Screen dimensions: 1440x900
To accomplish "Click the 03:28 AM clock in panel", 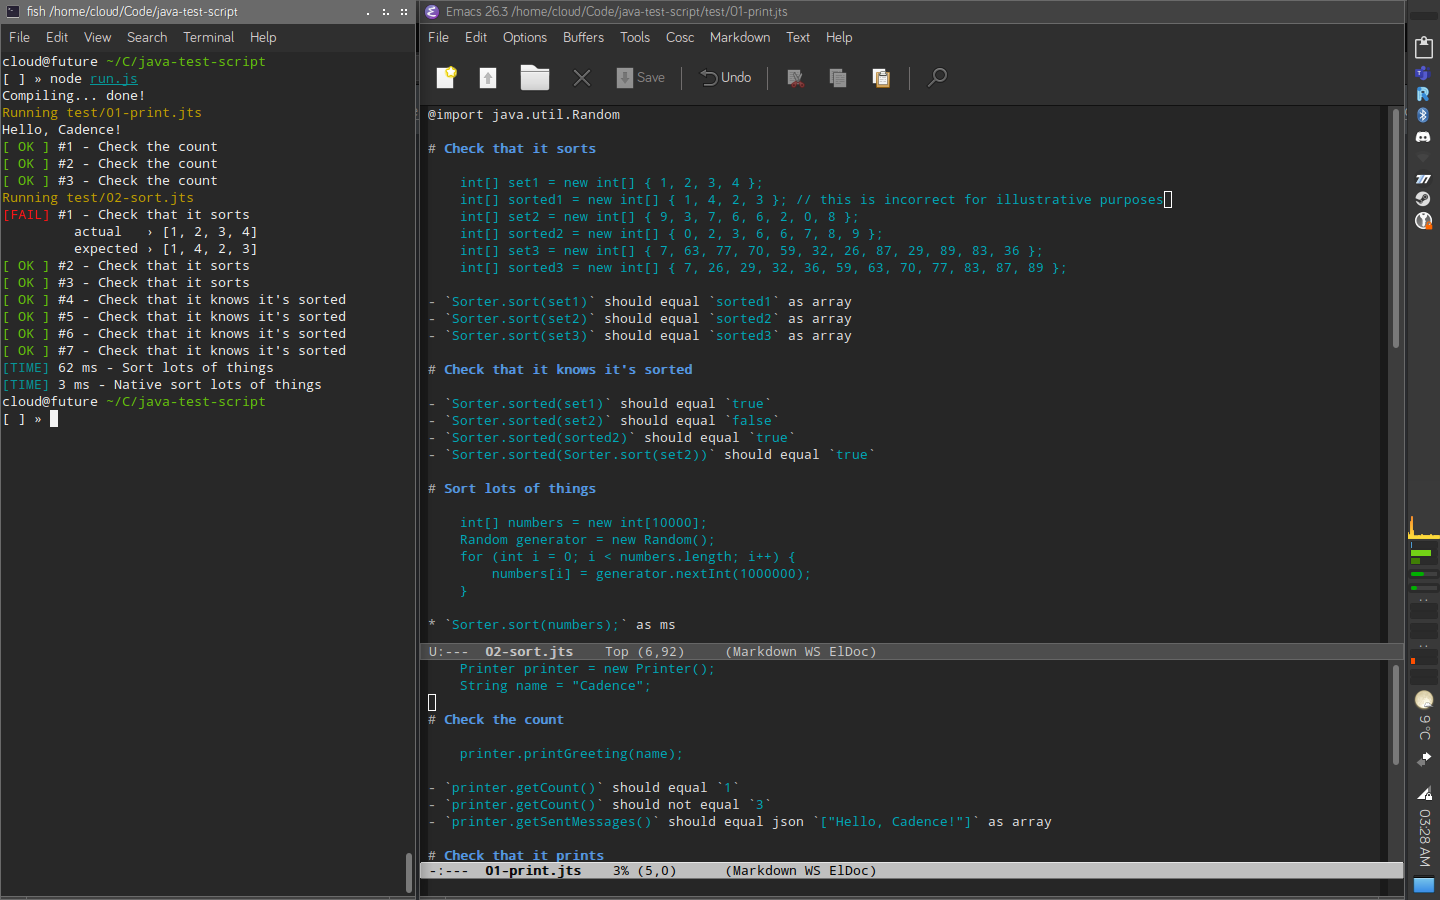I will click(x=1424, y=838).
